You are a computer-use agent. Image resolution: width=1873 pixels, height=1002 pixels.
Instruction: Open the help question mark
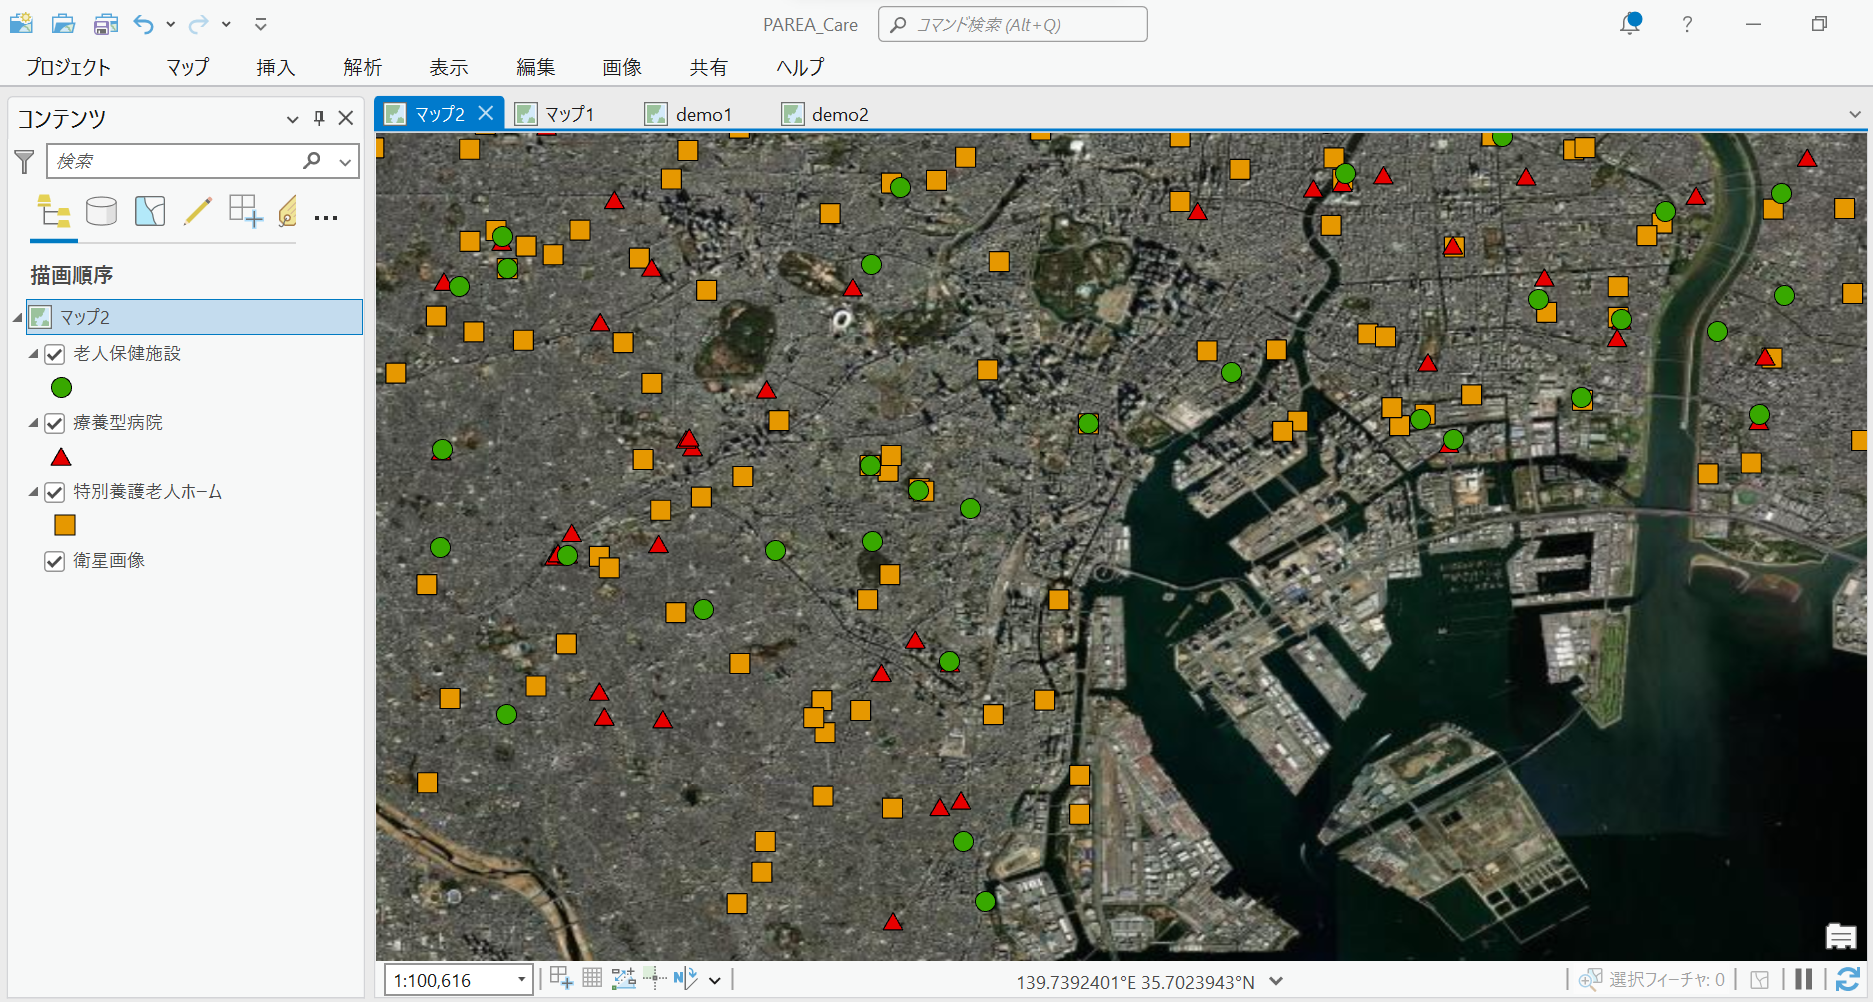click(x=1687, y=24)
